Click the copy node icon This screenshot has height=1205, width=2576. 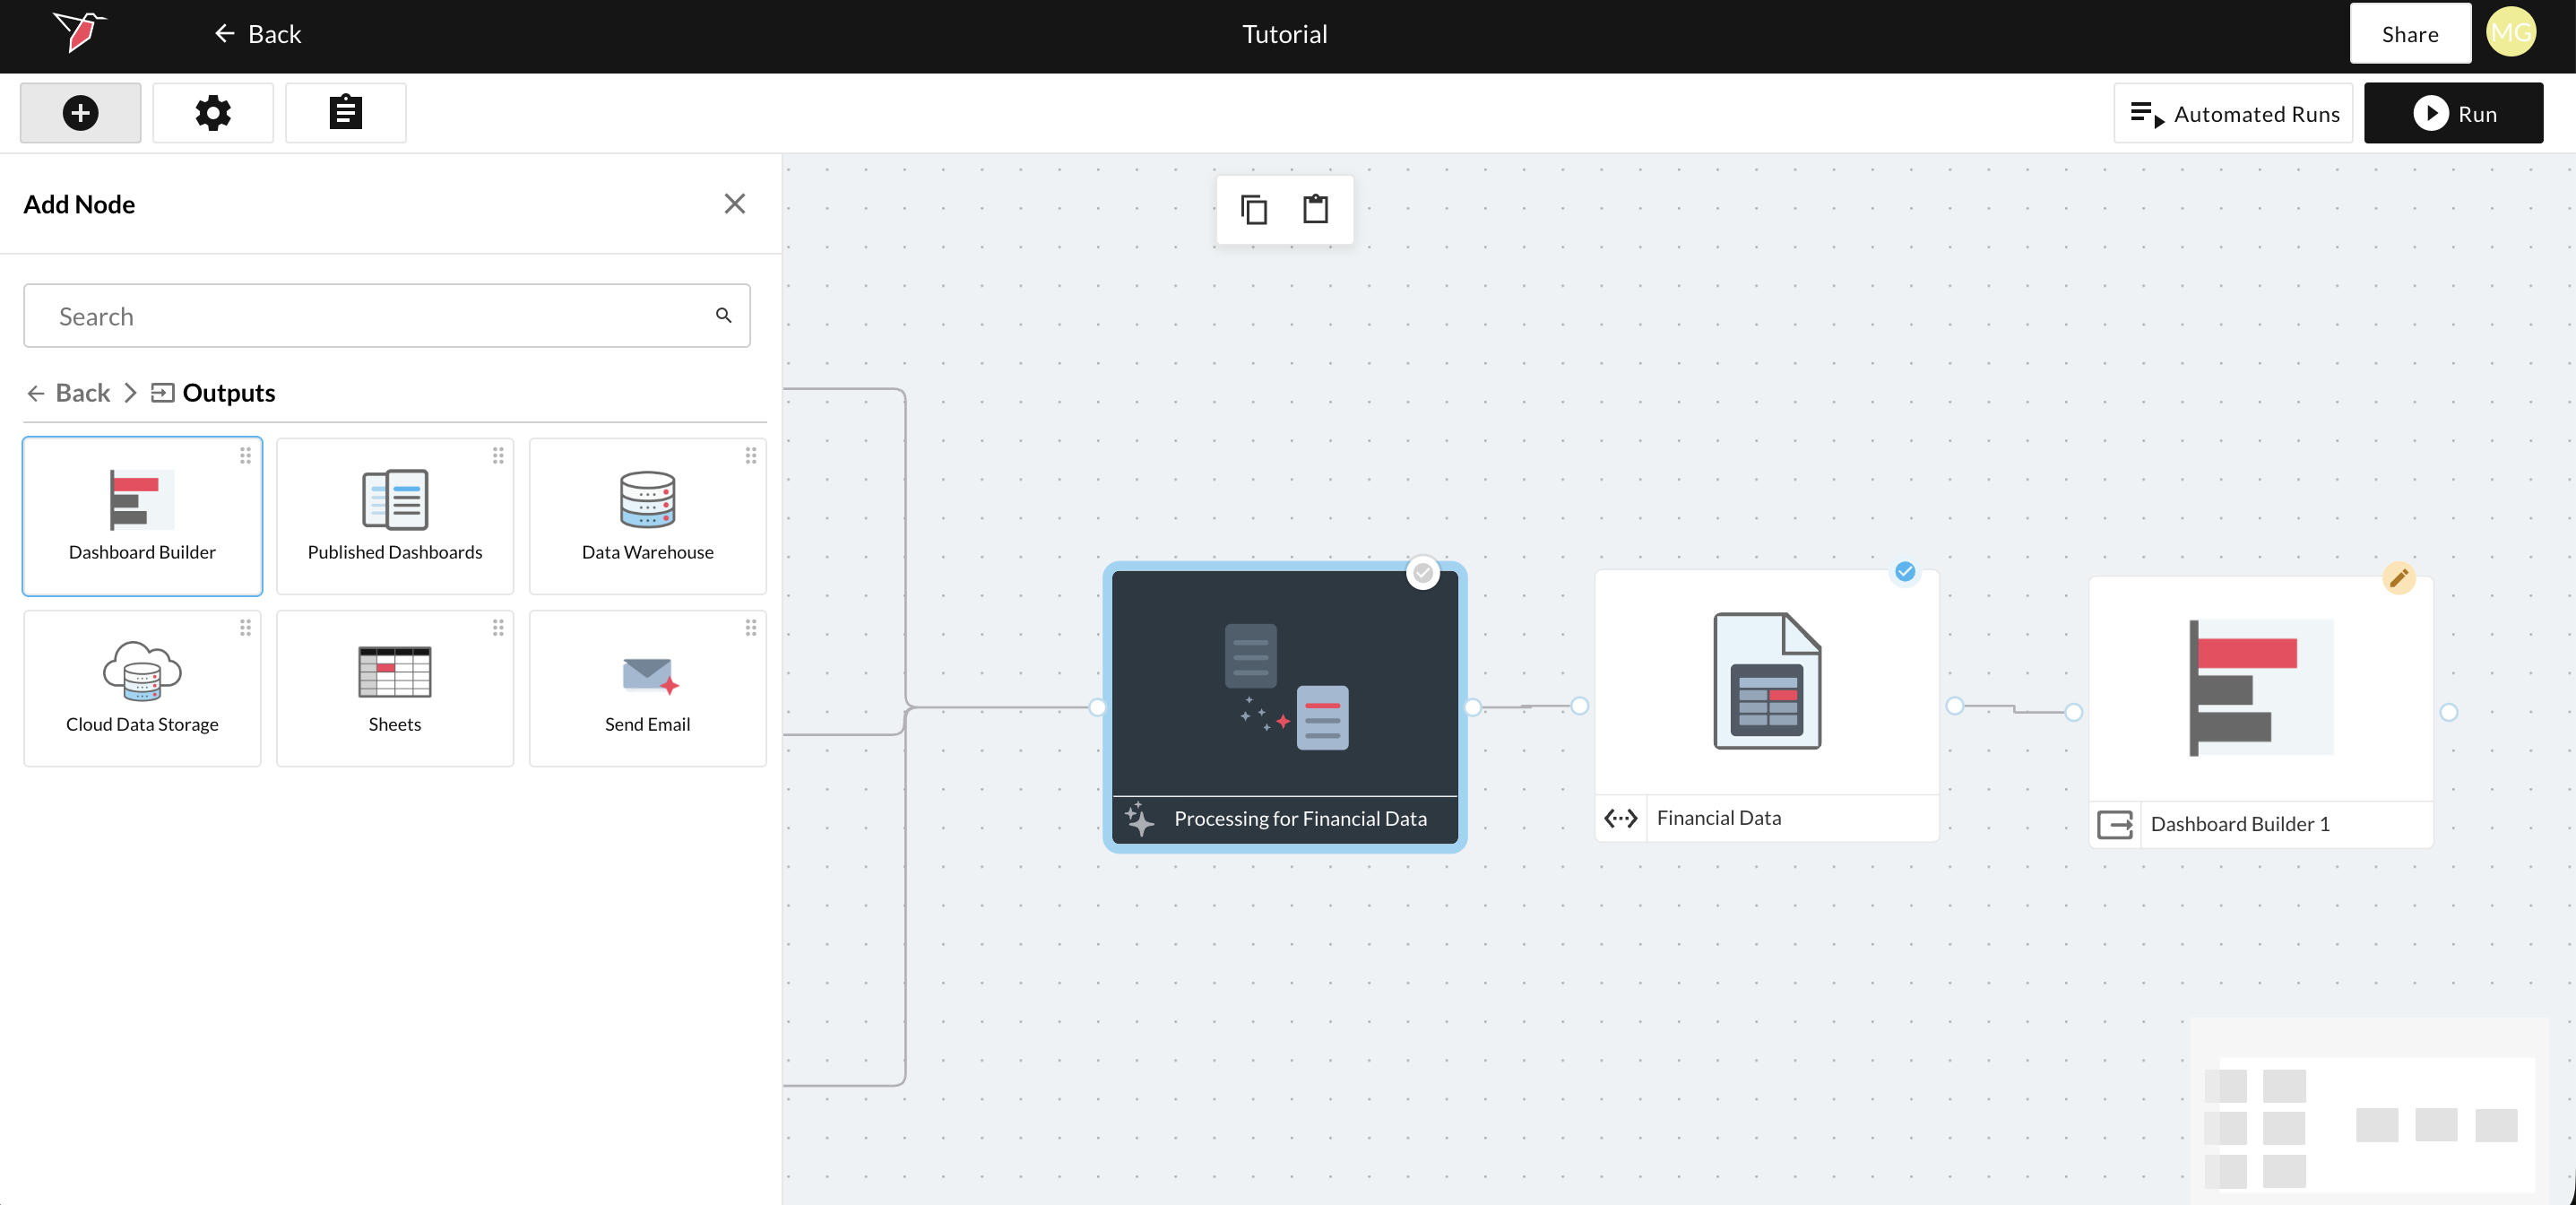(1254, 210)
